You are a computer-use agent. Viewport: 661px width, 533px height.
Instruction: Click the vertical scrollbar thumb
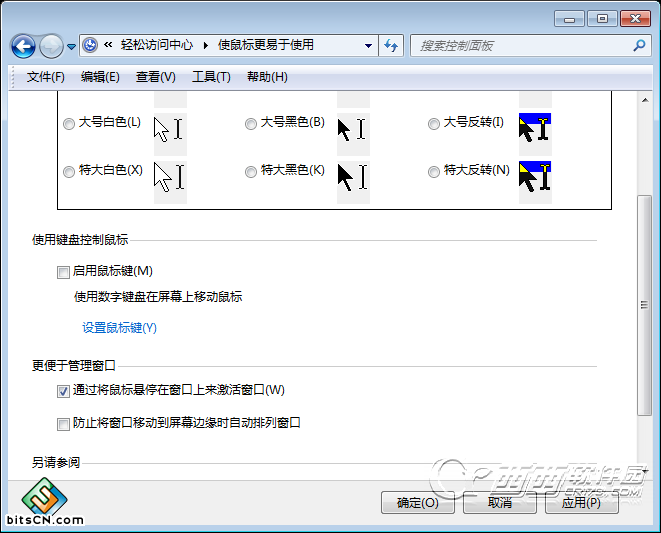tap(644, 305)
